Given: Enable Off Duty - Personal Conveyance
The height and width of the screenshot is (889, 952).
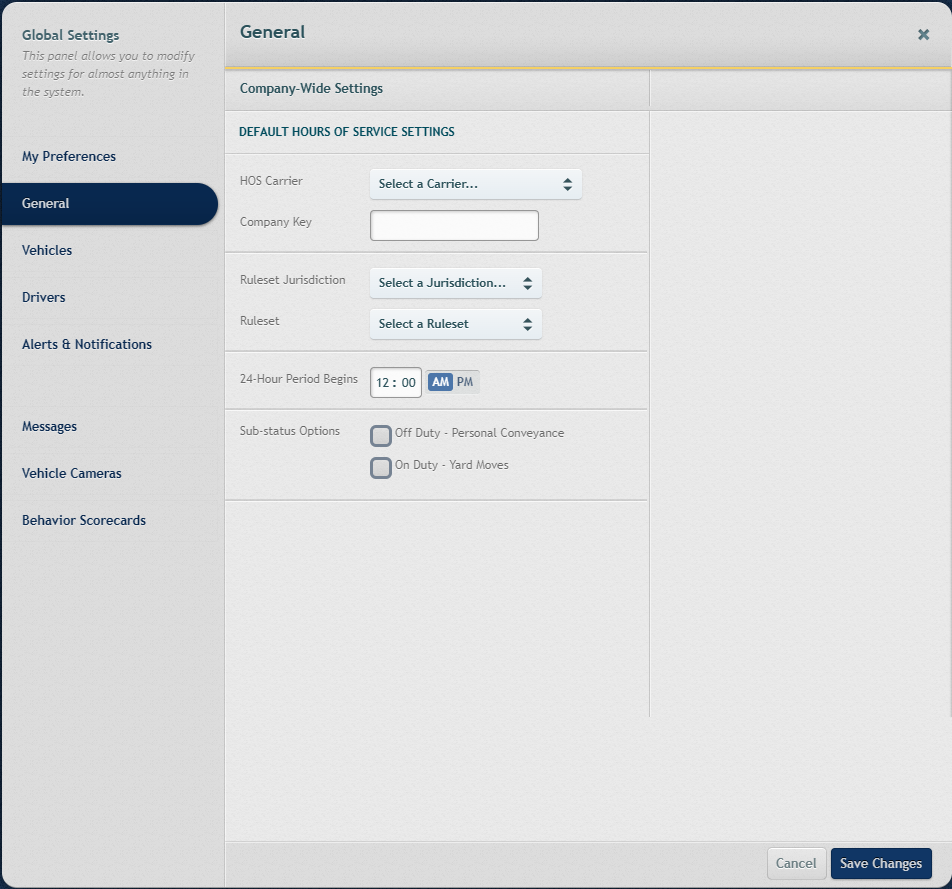Looking at the screenshot, I should tap(380, 435).
